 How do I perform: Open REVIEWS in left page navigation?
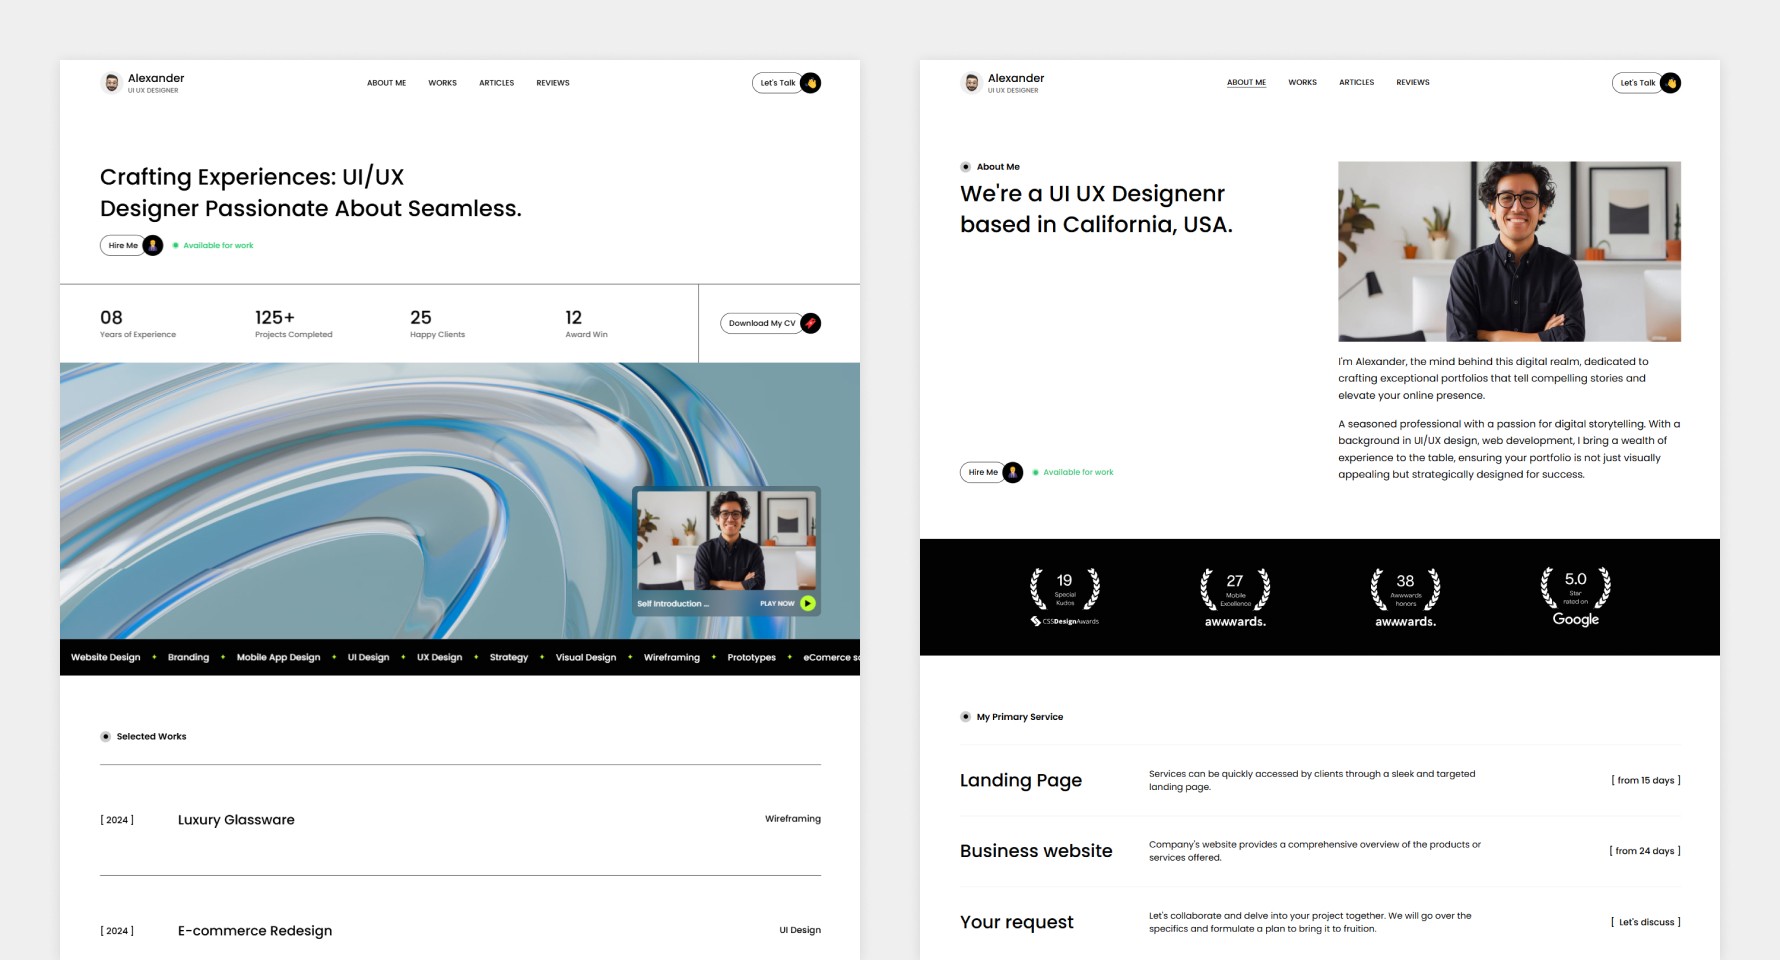pos(553,83)
